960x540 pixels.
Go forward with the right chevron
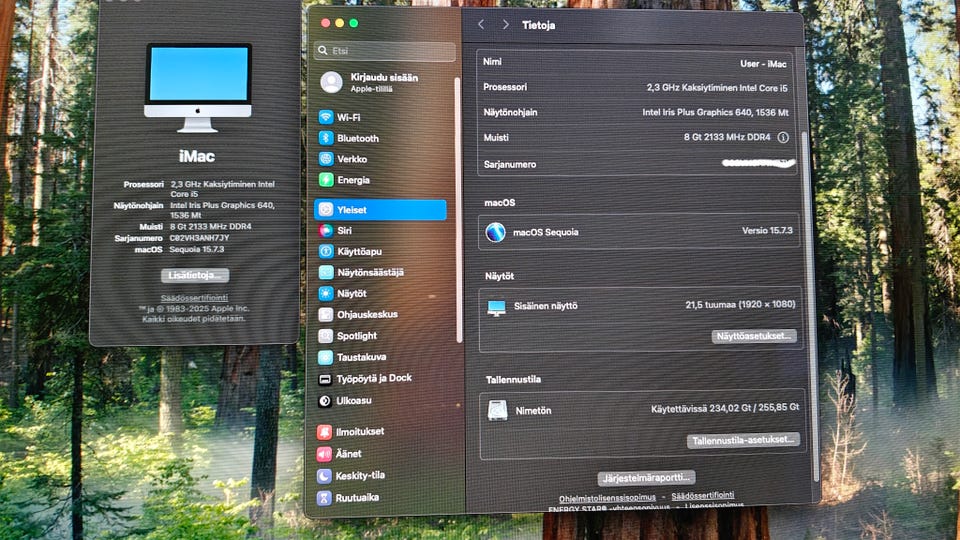pos(505,24)
